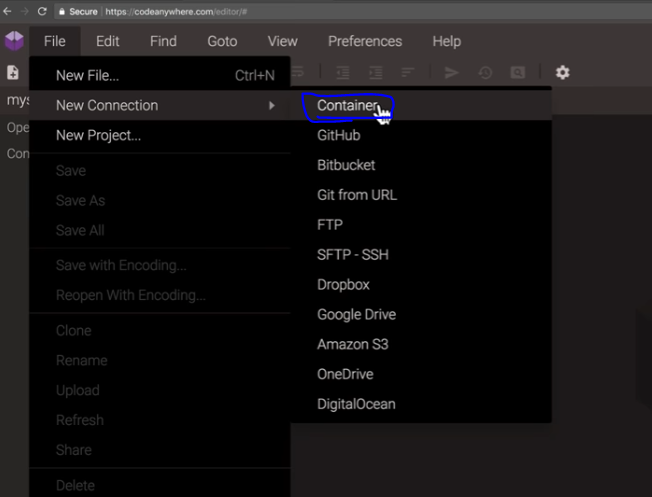This screenshot has width=652, height=497.
Task: Select Google Drive connection
Action: coord(421,314)
